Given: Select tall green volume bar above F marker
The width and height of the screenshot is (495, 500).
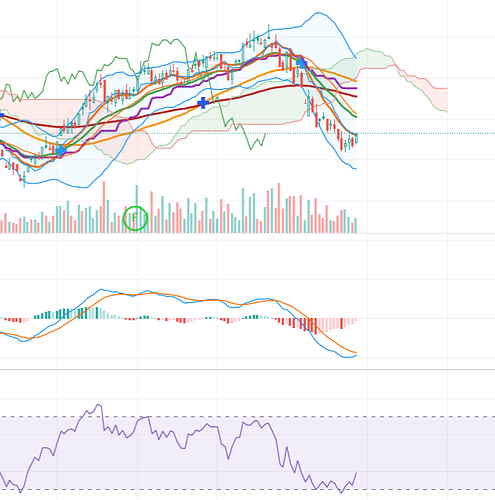Looking at the screenshot, I should click(x=136, y=209).
